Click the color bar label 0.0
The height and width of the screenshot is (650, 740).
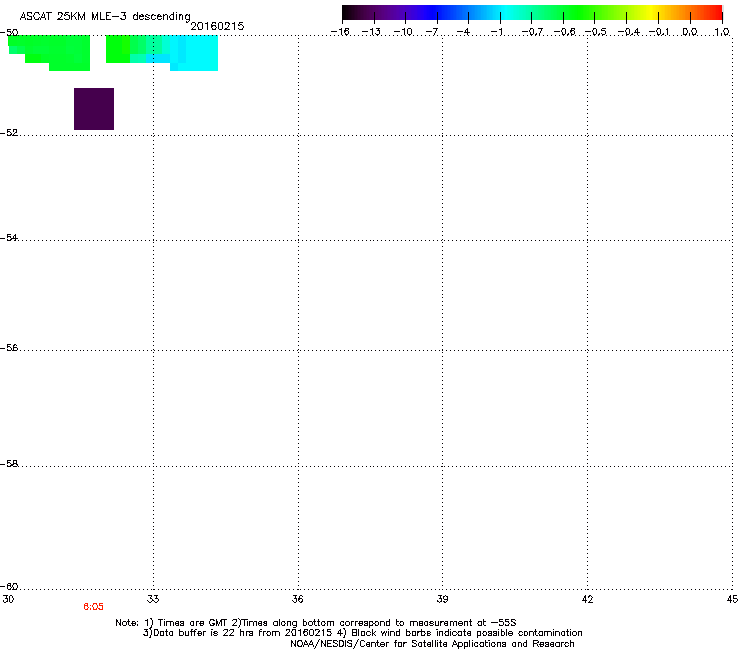pos(690,32)
